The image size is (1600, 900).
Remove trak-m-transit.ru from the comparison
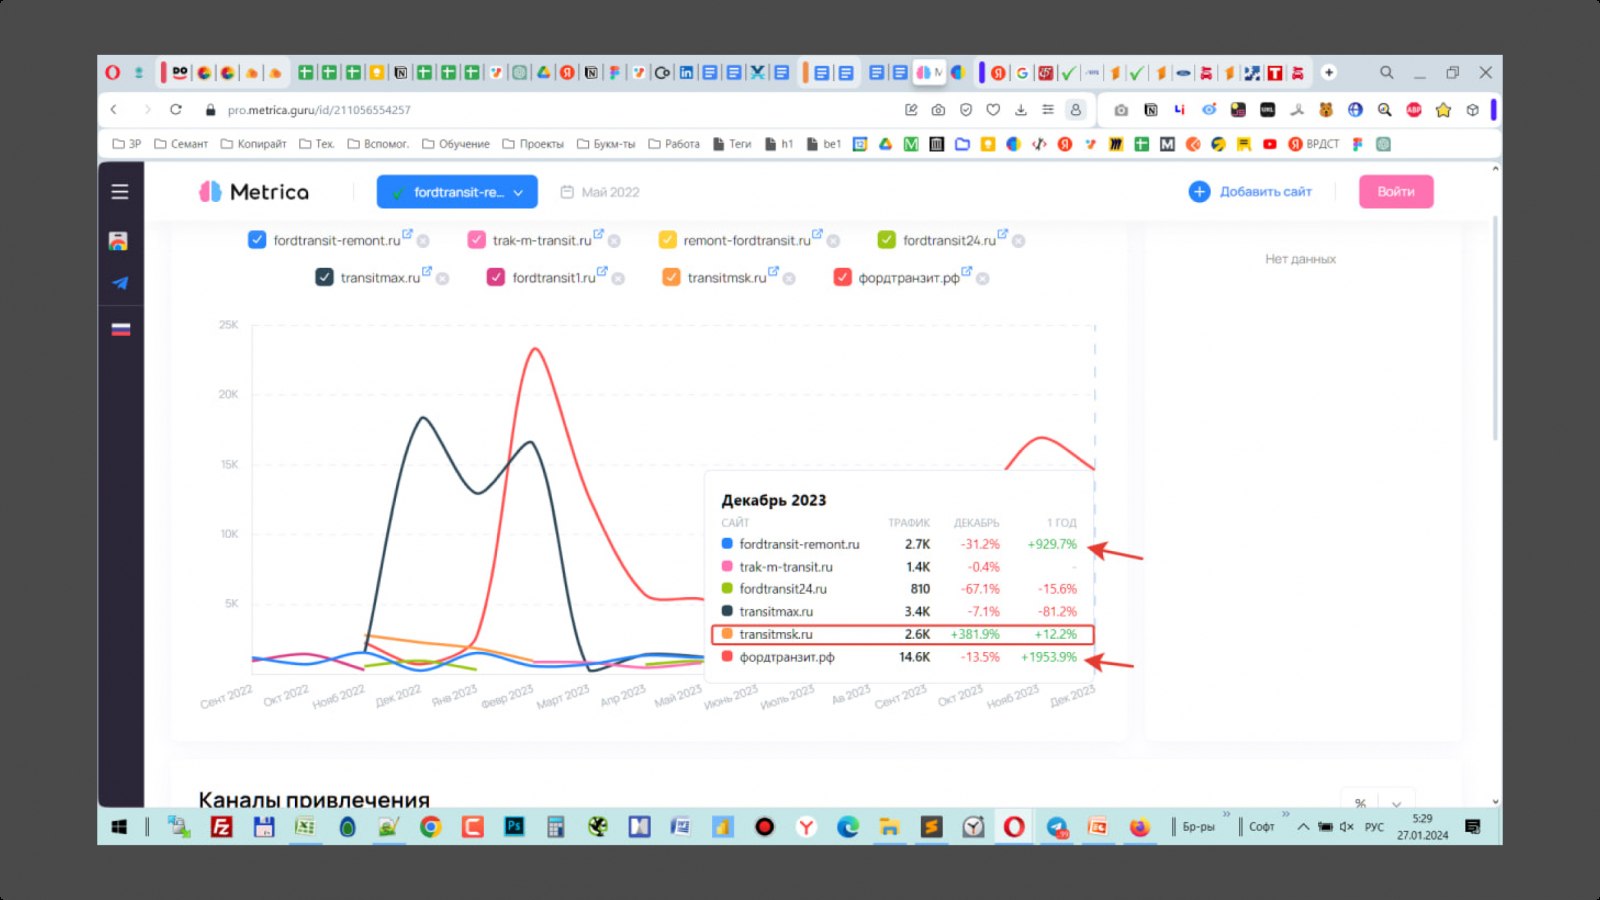coord(614,241)
